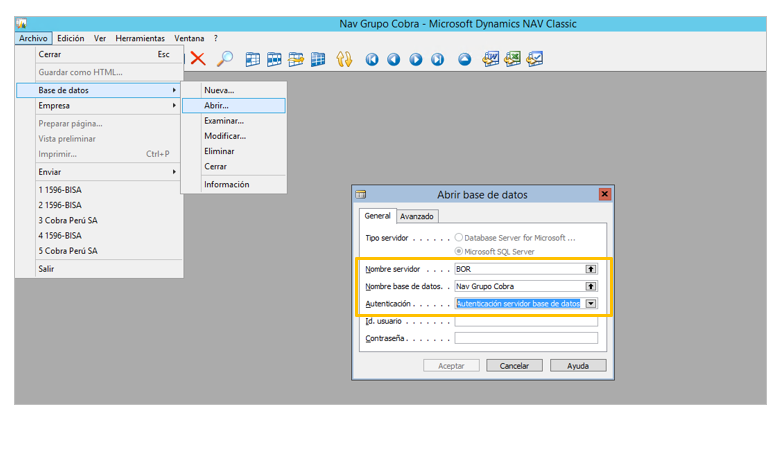Open recent file 1 1596-BISA

(99, 190)
